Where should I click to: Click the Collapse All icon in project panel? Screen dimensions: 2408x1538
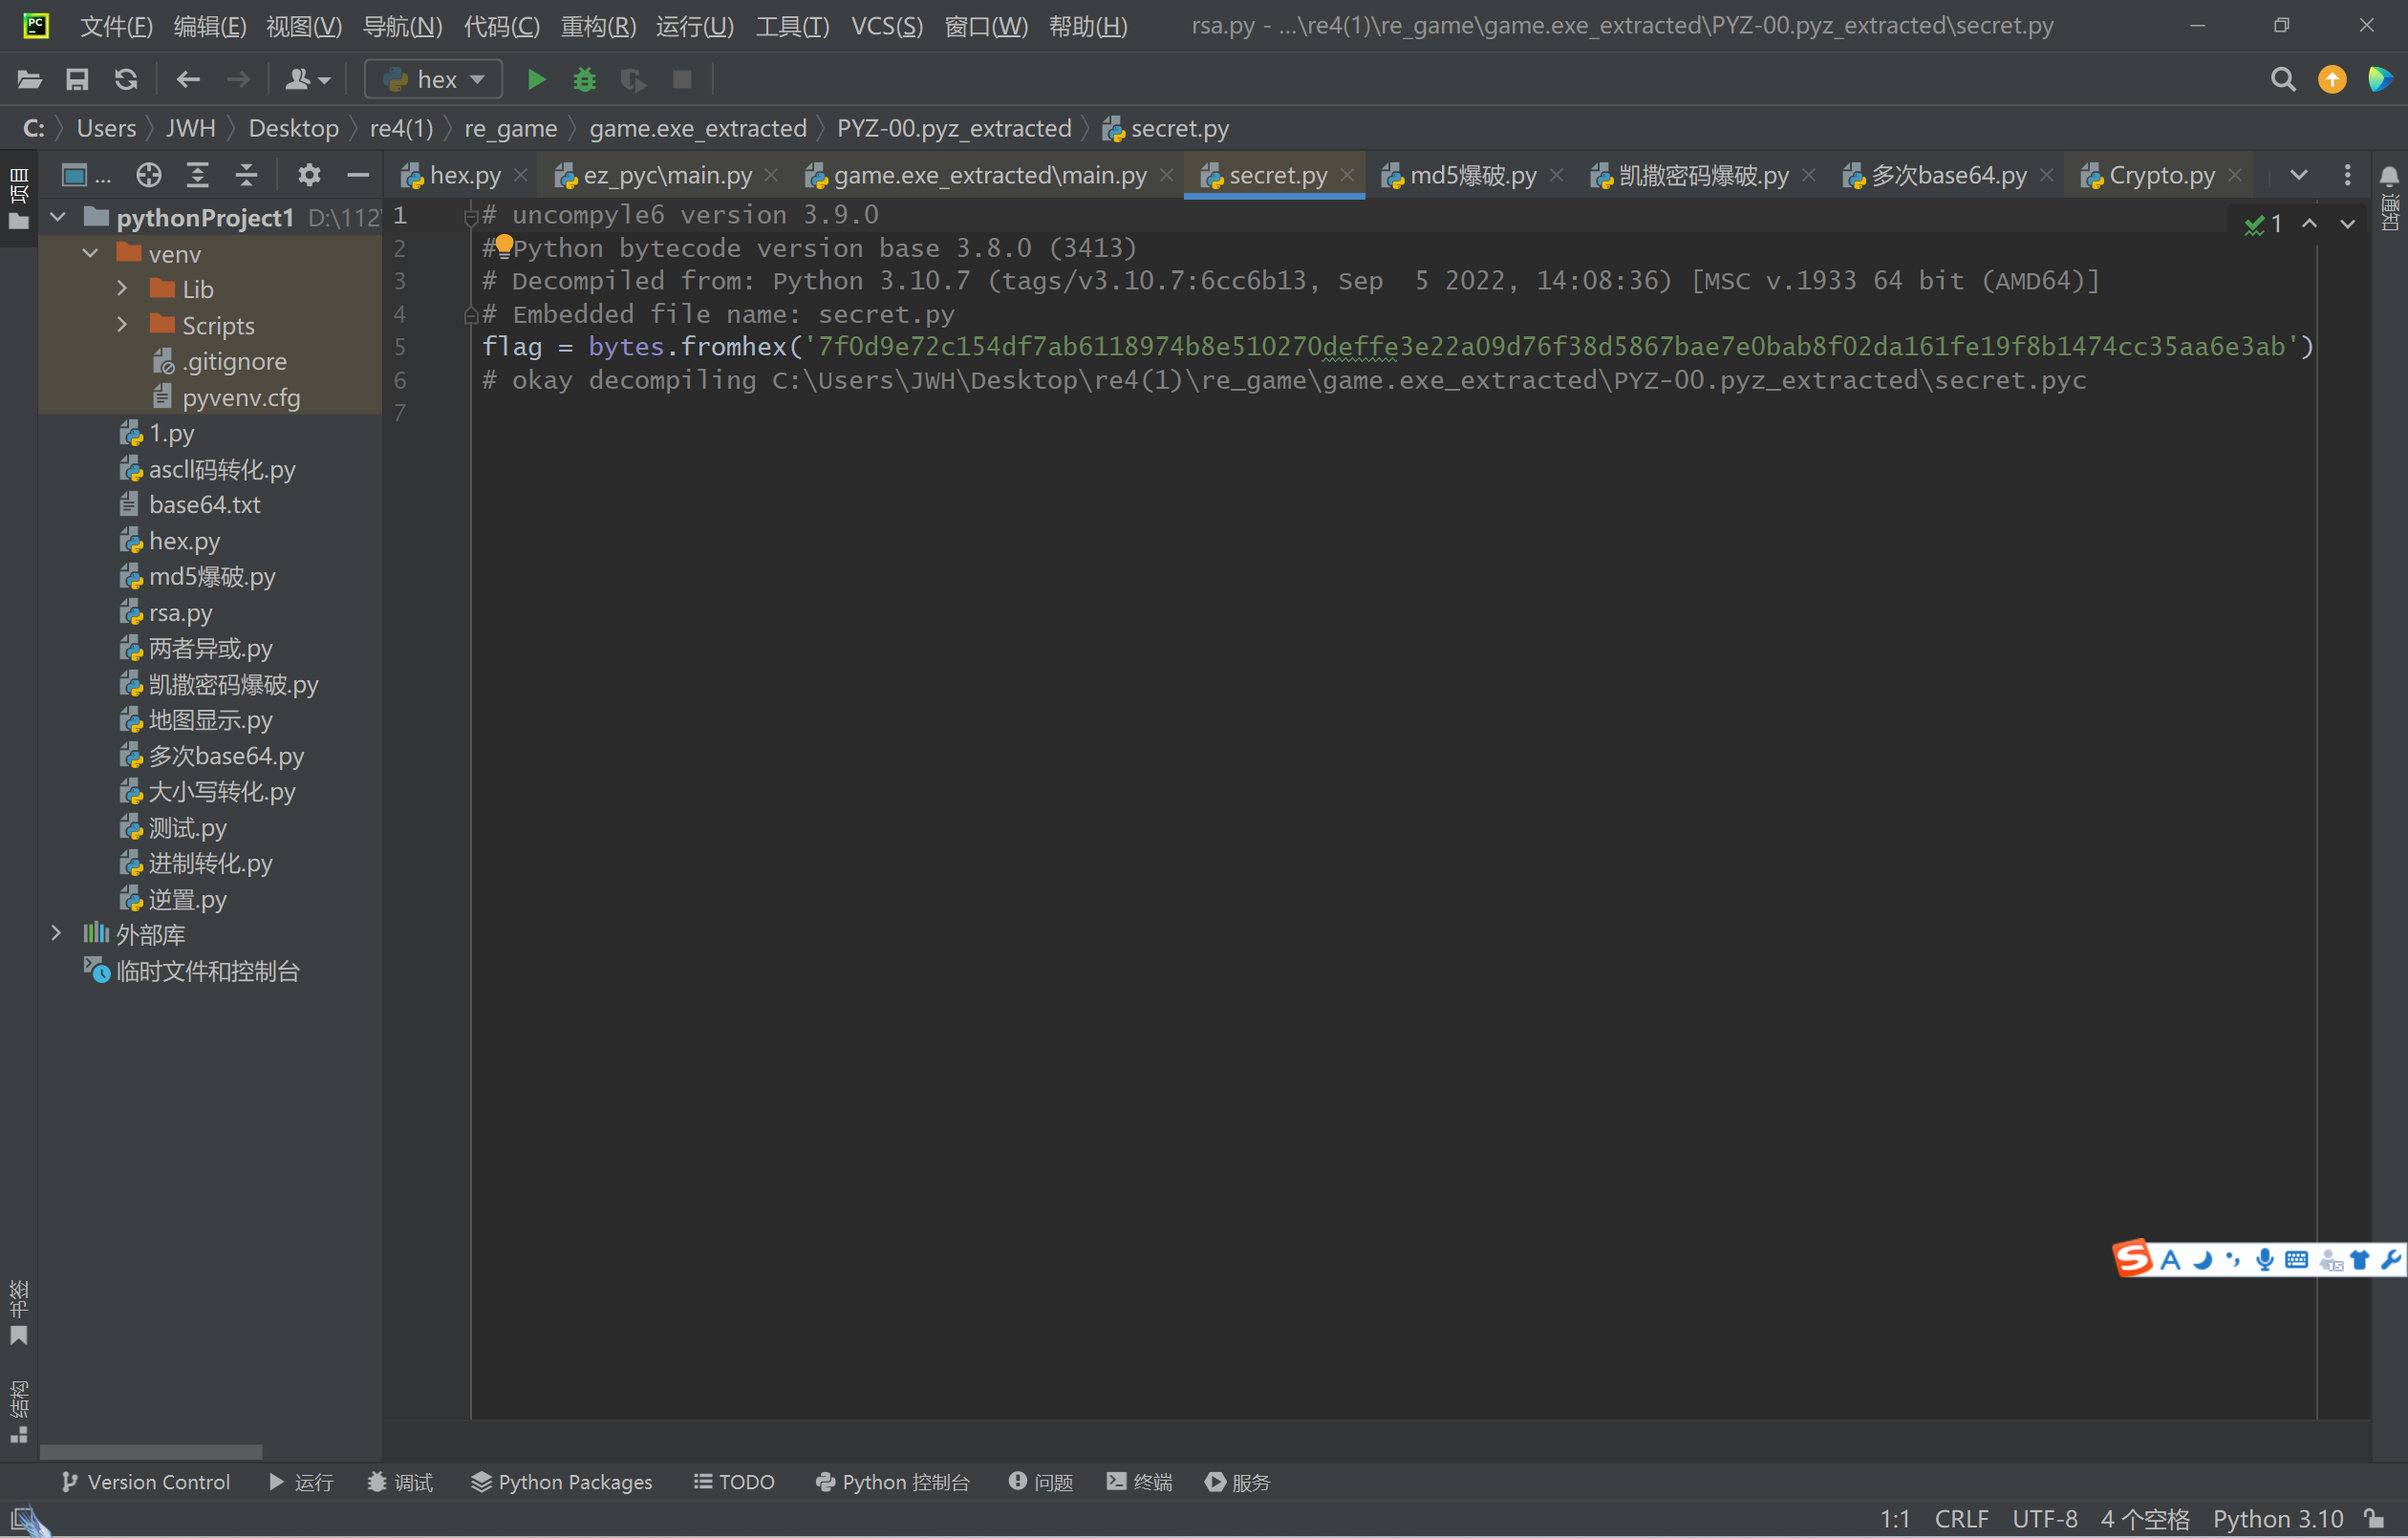(x=246, y=175)
